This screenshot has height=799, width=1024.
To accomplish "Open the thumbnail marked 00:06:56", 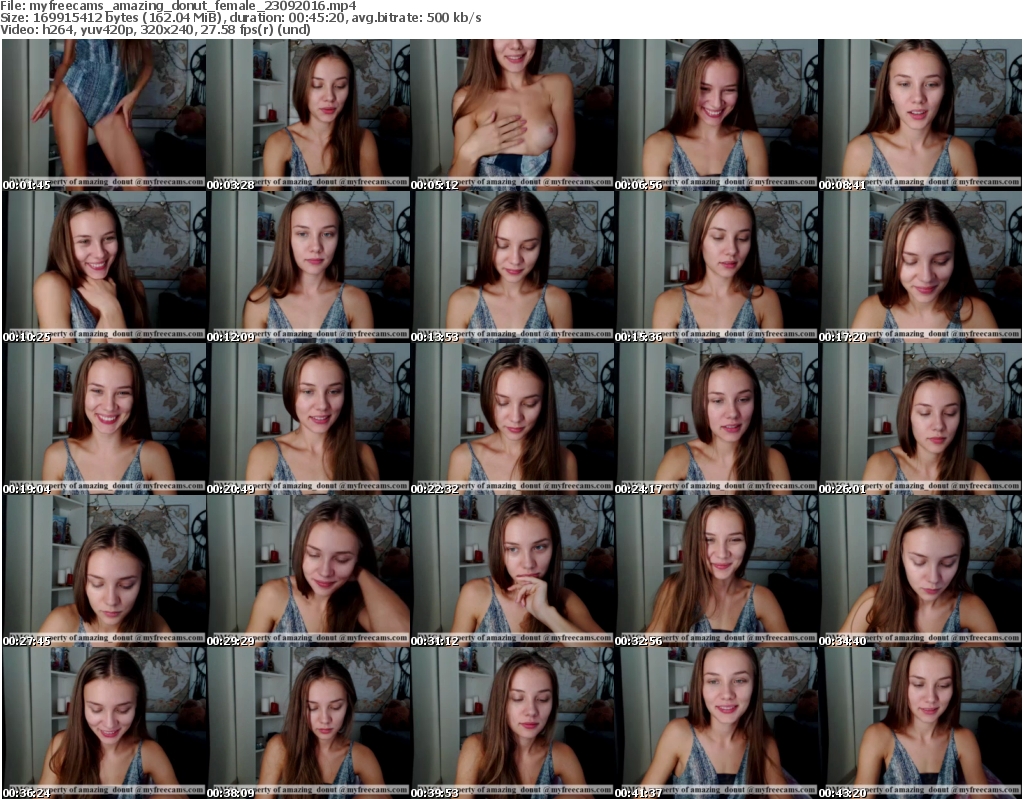I will (x=716, y=114).
